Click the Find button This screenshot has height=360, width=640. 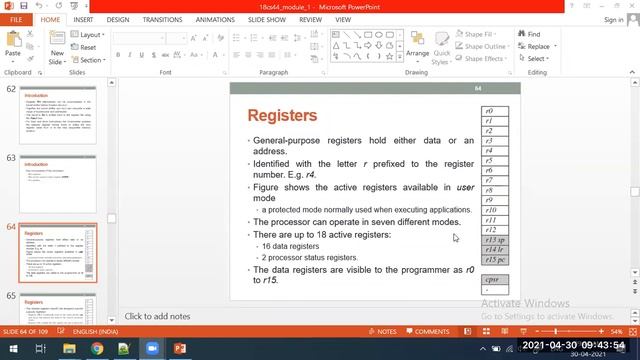pos(529,34)
